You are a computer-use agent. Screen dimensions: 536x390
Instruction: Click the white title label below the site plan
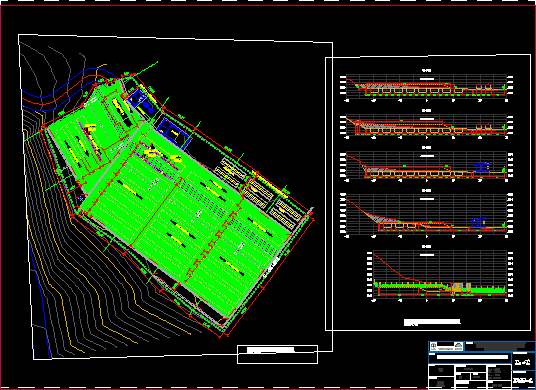271,350
